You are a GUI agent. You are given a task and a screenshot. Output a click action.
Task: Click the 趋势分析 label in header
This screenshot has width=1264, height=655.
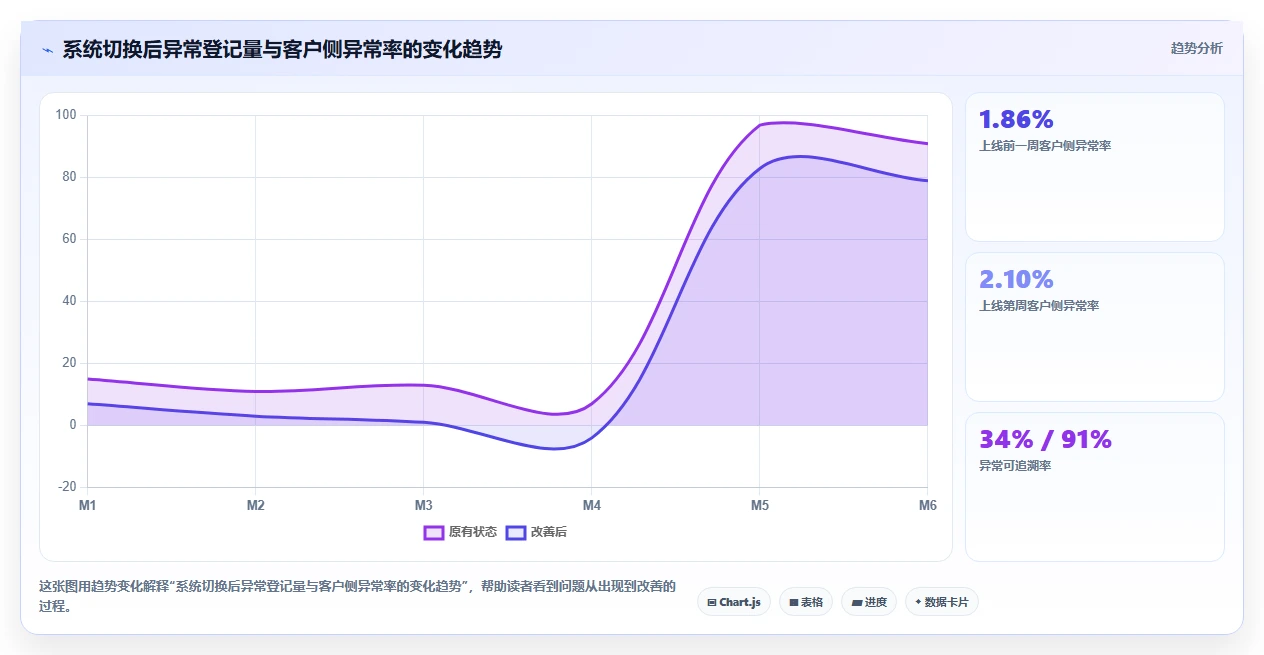(1196, 48)
